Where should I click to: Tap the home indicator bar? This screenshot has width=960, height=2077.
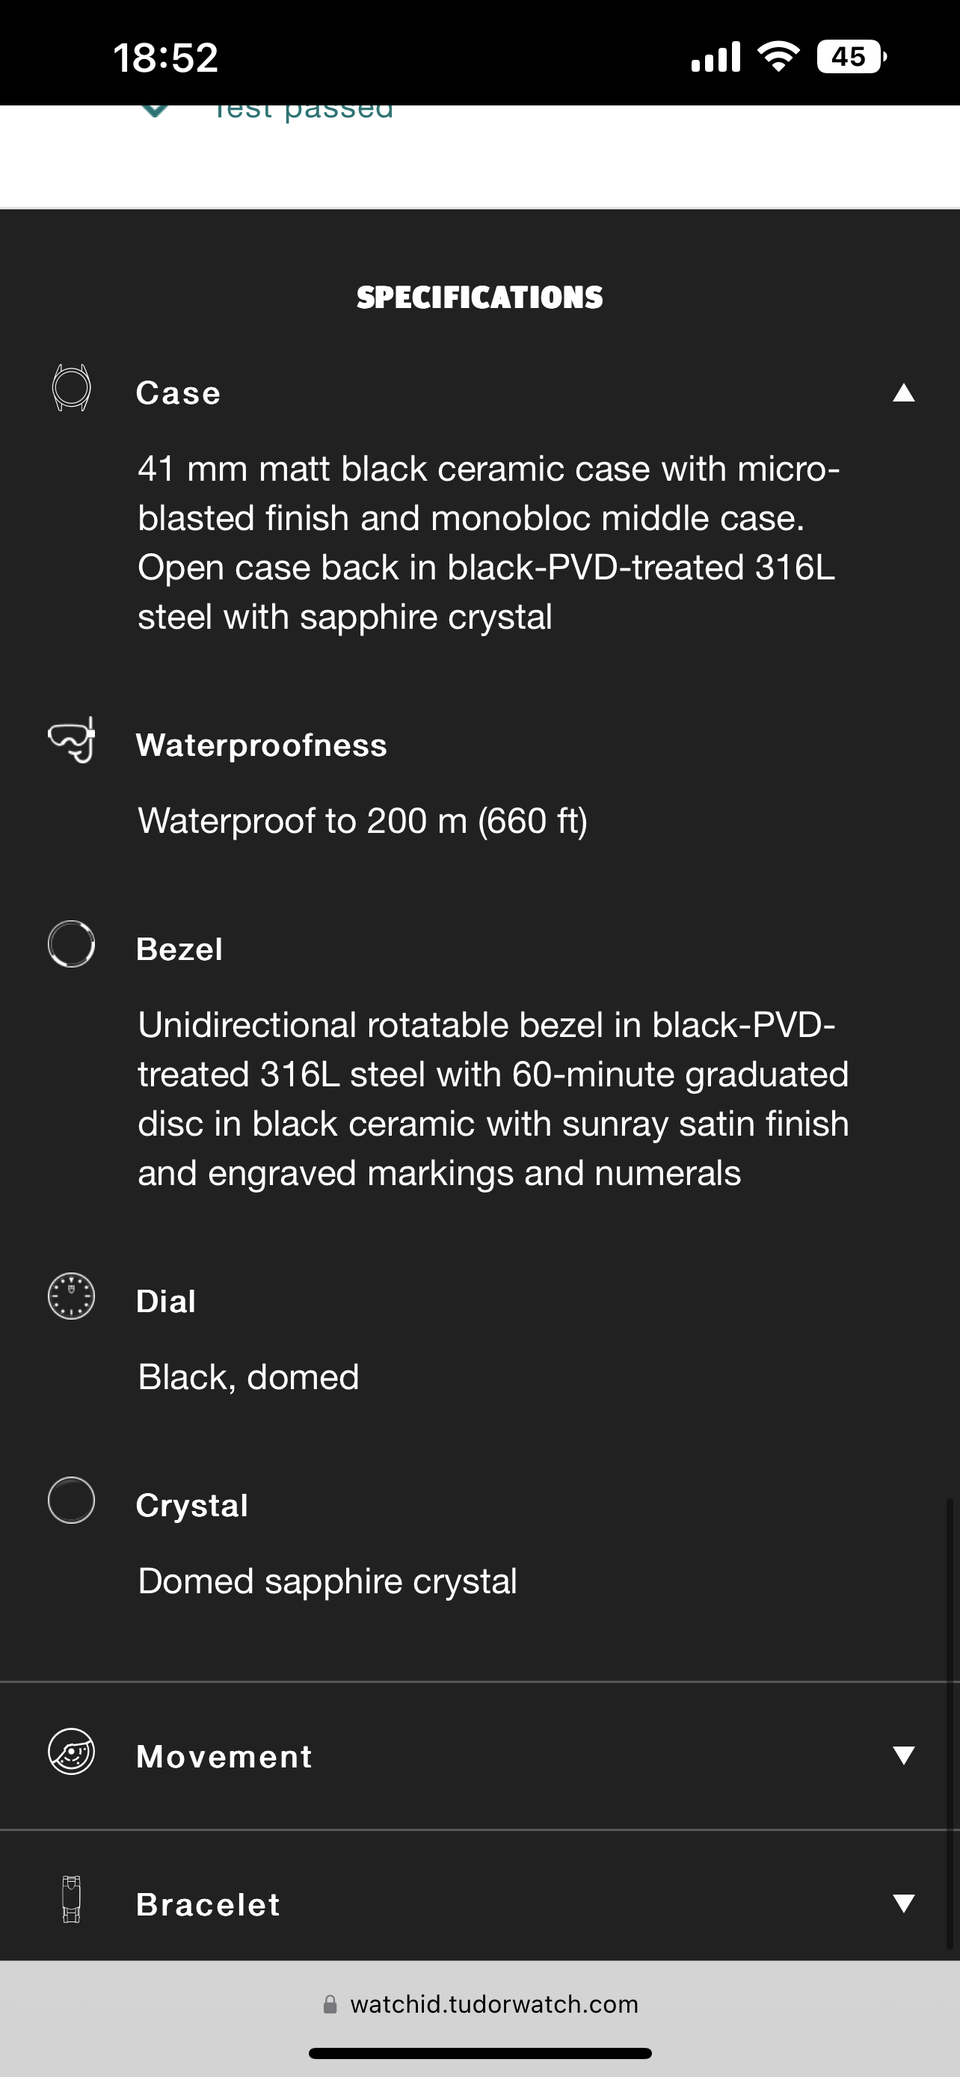480,2053
